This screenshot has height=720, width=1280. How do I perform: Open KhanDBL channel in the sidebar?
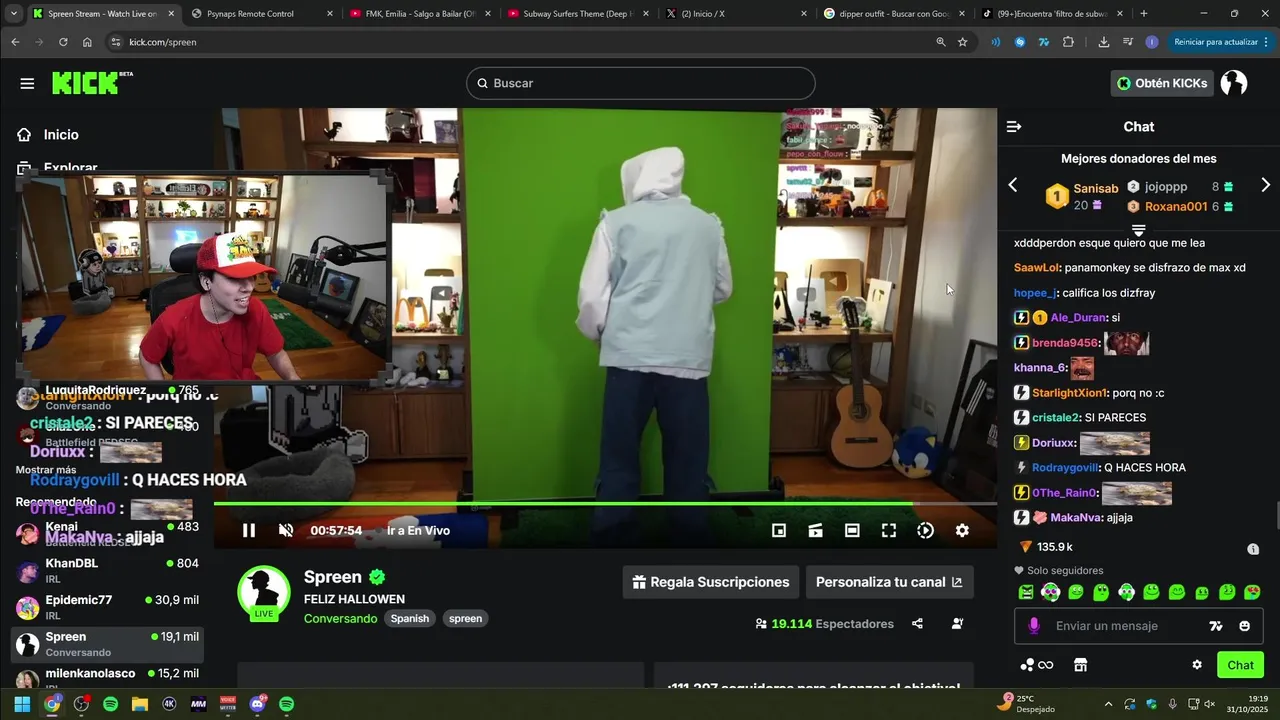(108, 571)
